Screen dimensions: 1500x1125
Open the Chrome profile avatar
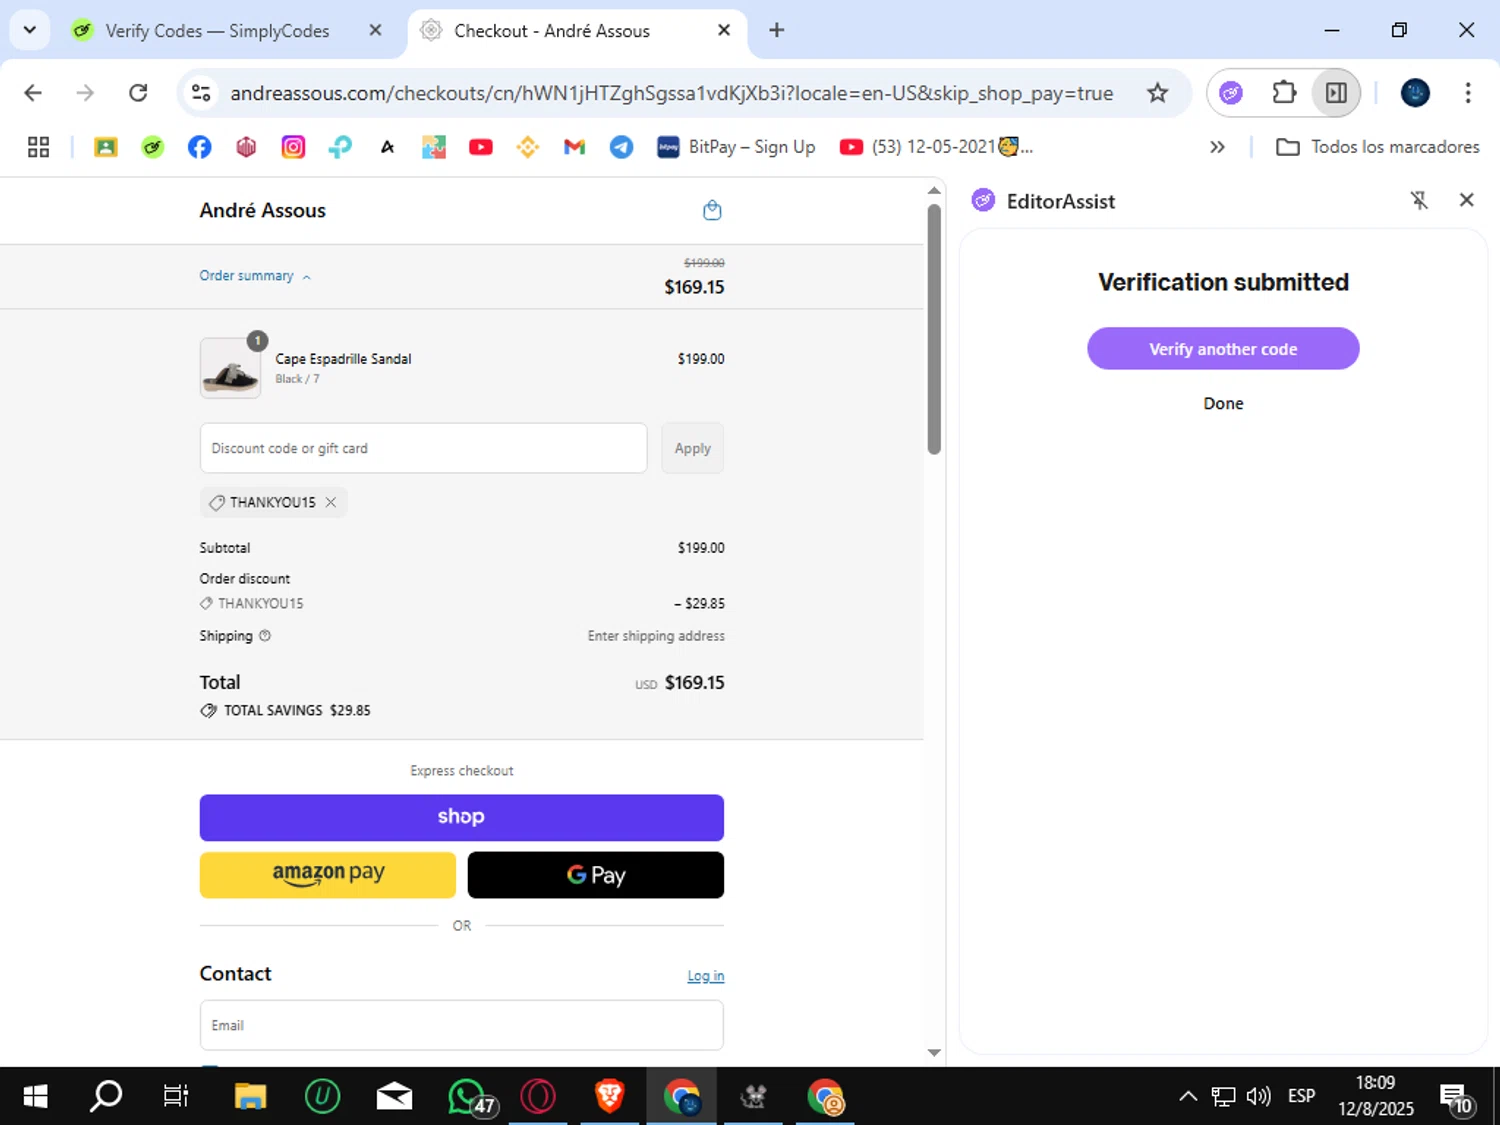[1415, 93]
